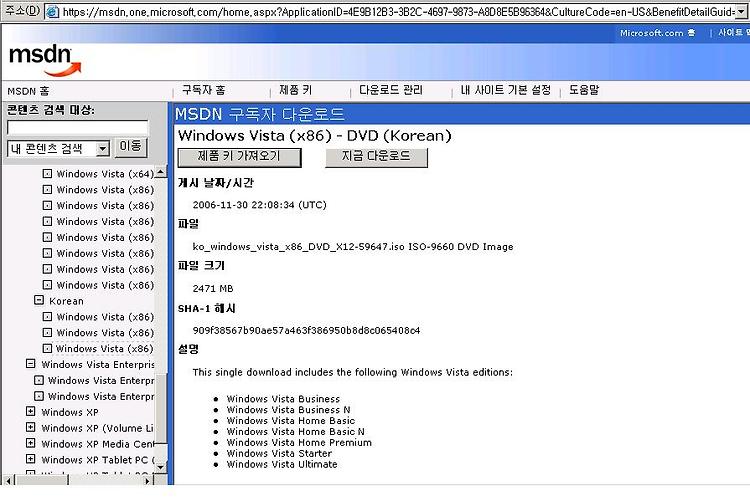Click the 지금 다운로드 button
This screenshot has height=501, width=750.
[x=376, y=157]
